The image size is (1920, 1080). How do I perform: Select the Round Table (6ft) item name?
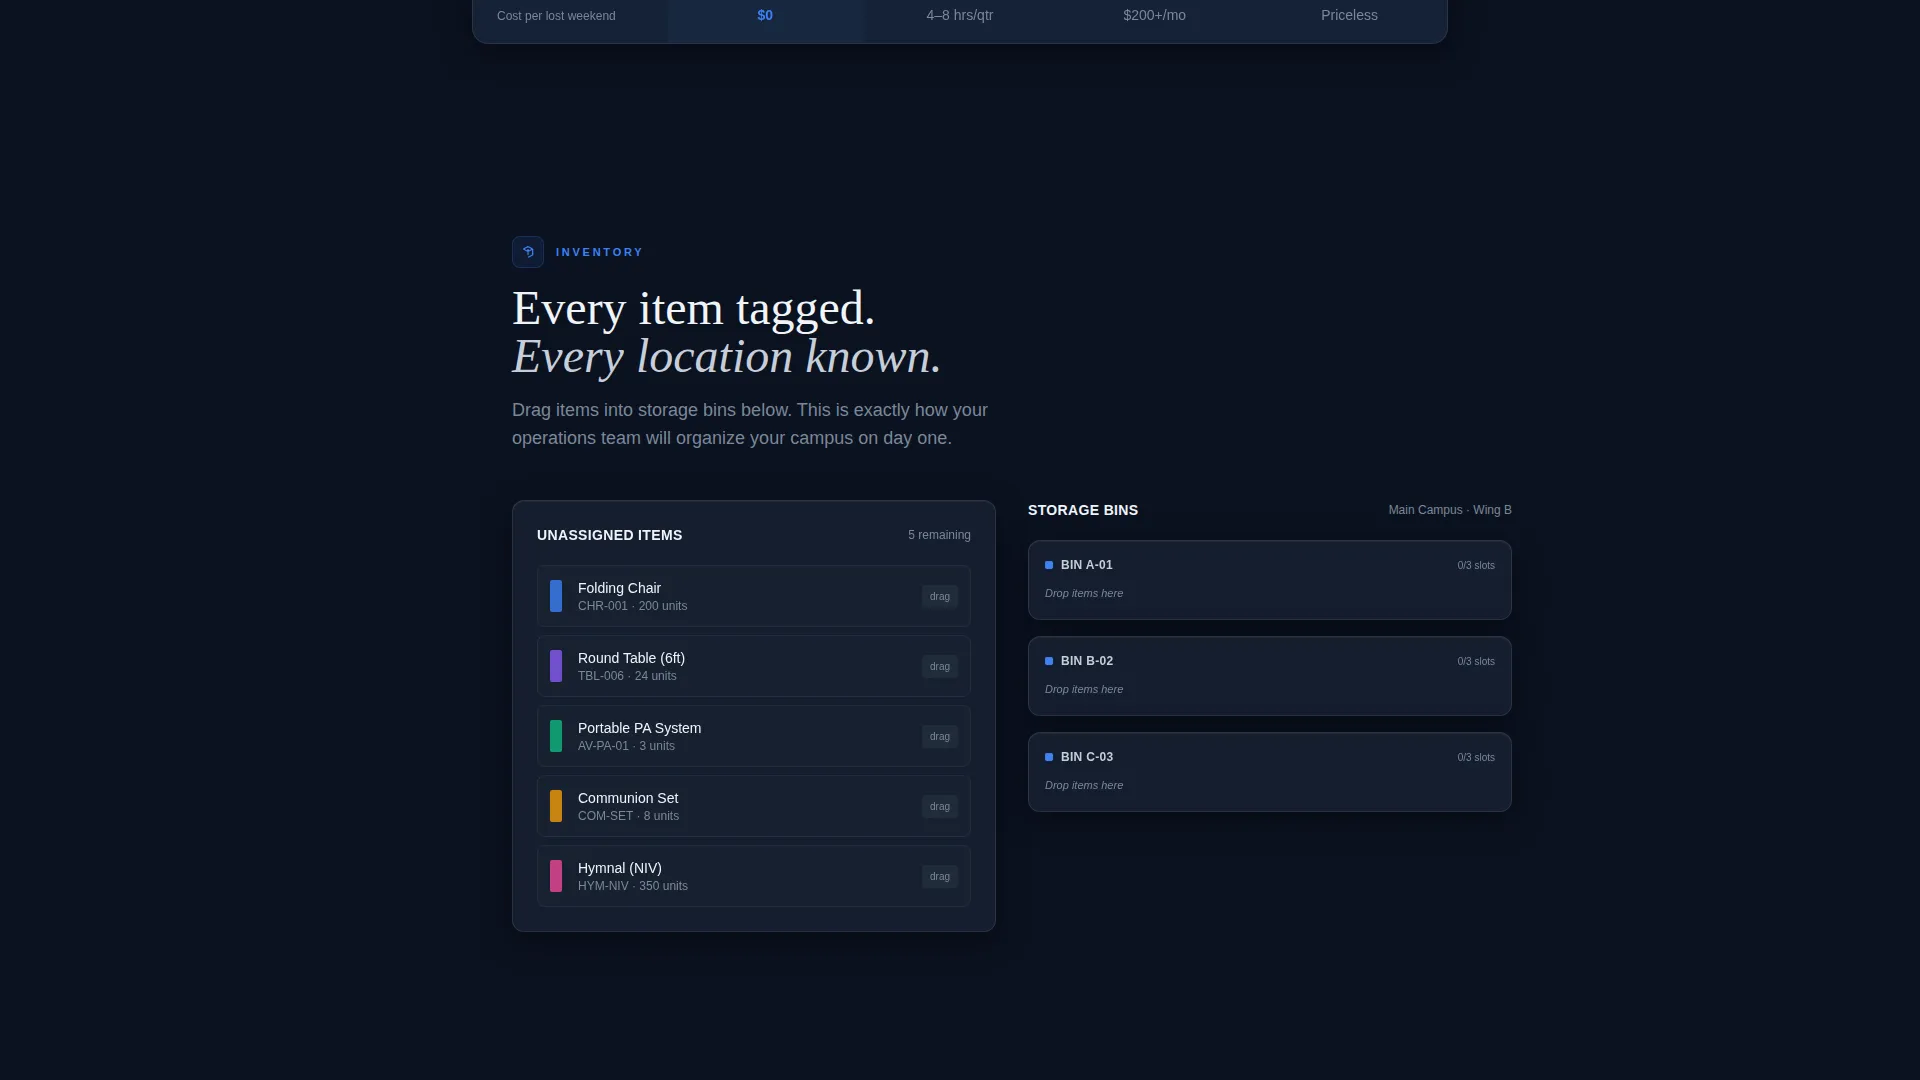click(x=631, y=658)
